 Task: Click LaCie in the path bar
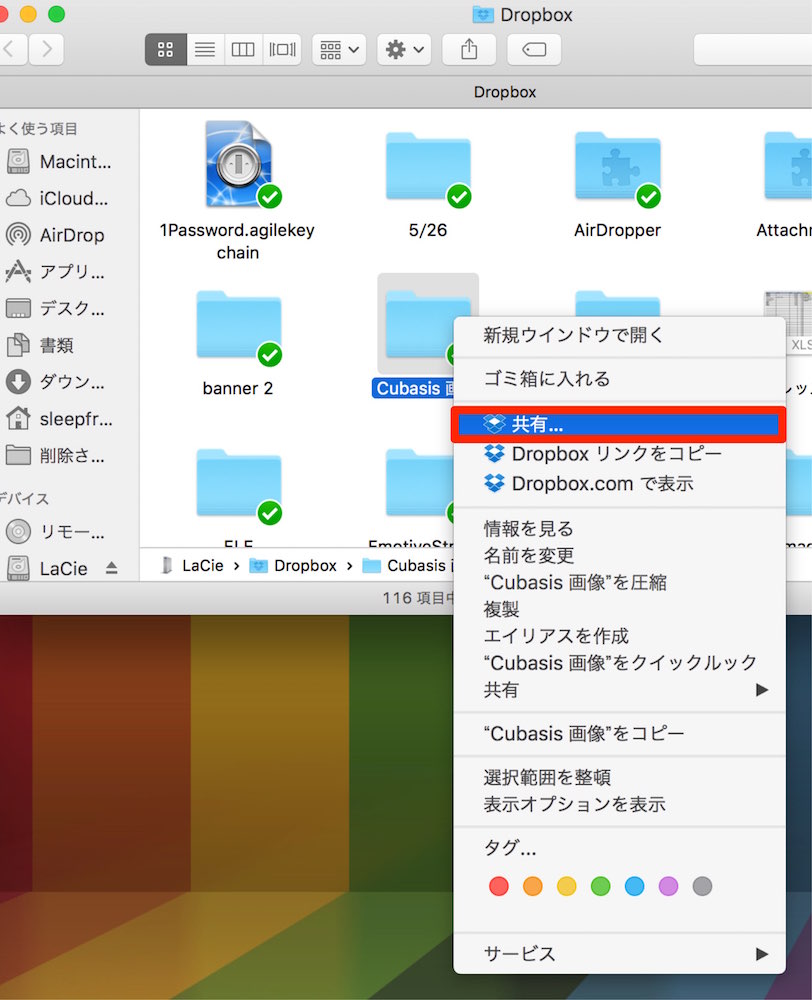coord(193,566)
